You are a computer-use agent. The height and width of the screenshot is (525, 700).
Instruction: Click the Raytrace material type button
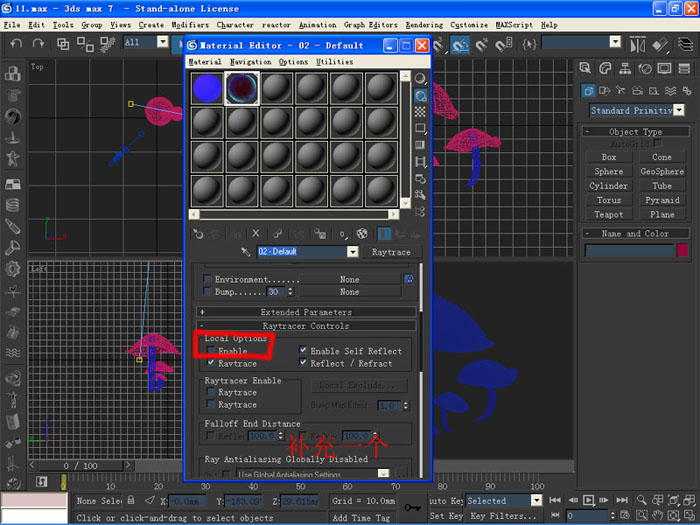[x=391, y=252]
